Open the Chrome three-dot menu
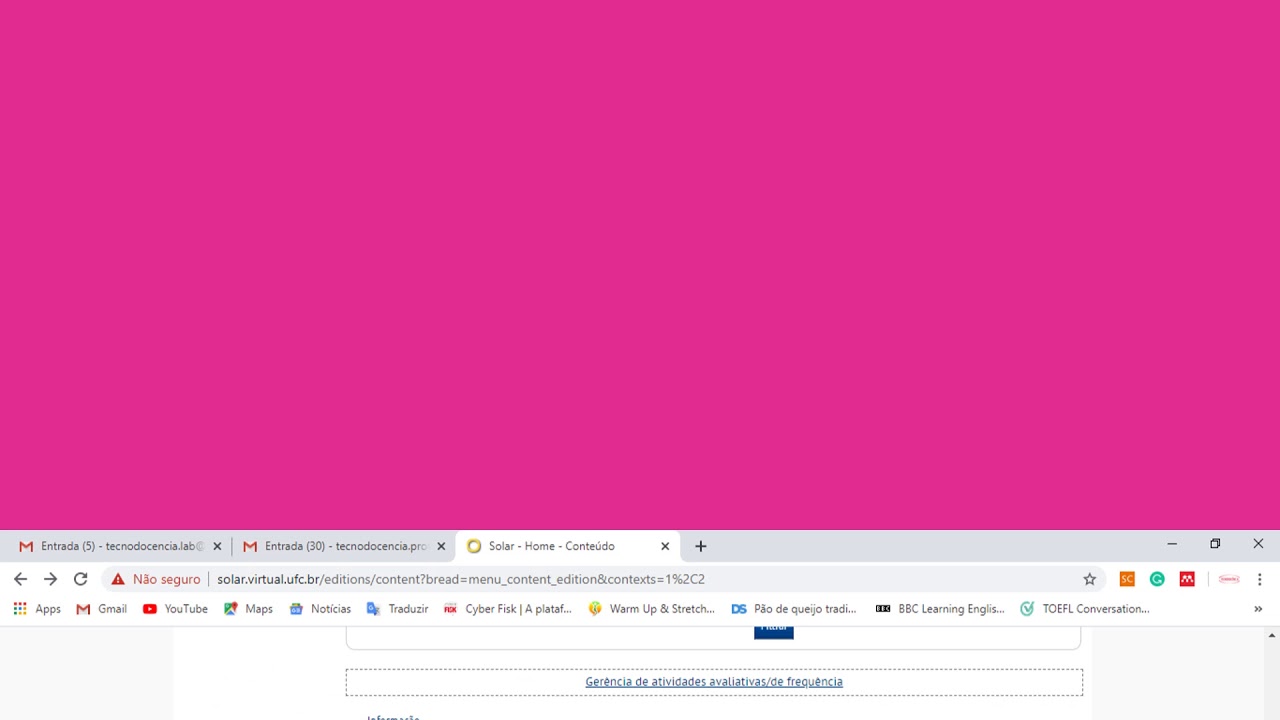This screenshot has width=1280, height=720. pos(1260,579)
